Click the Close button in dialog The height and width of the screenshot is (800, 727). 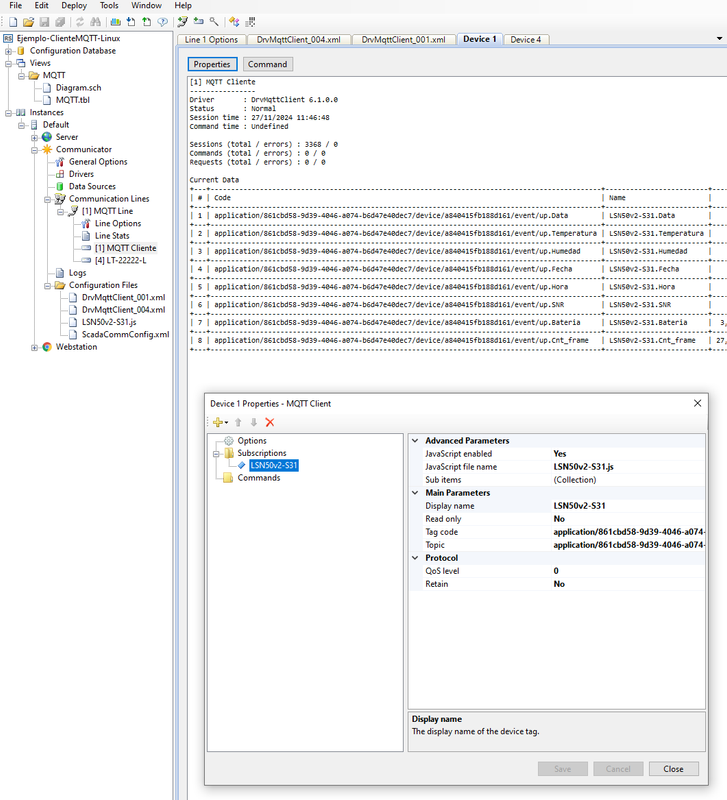[x=673, y=769]
